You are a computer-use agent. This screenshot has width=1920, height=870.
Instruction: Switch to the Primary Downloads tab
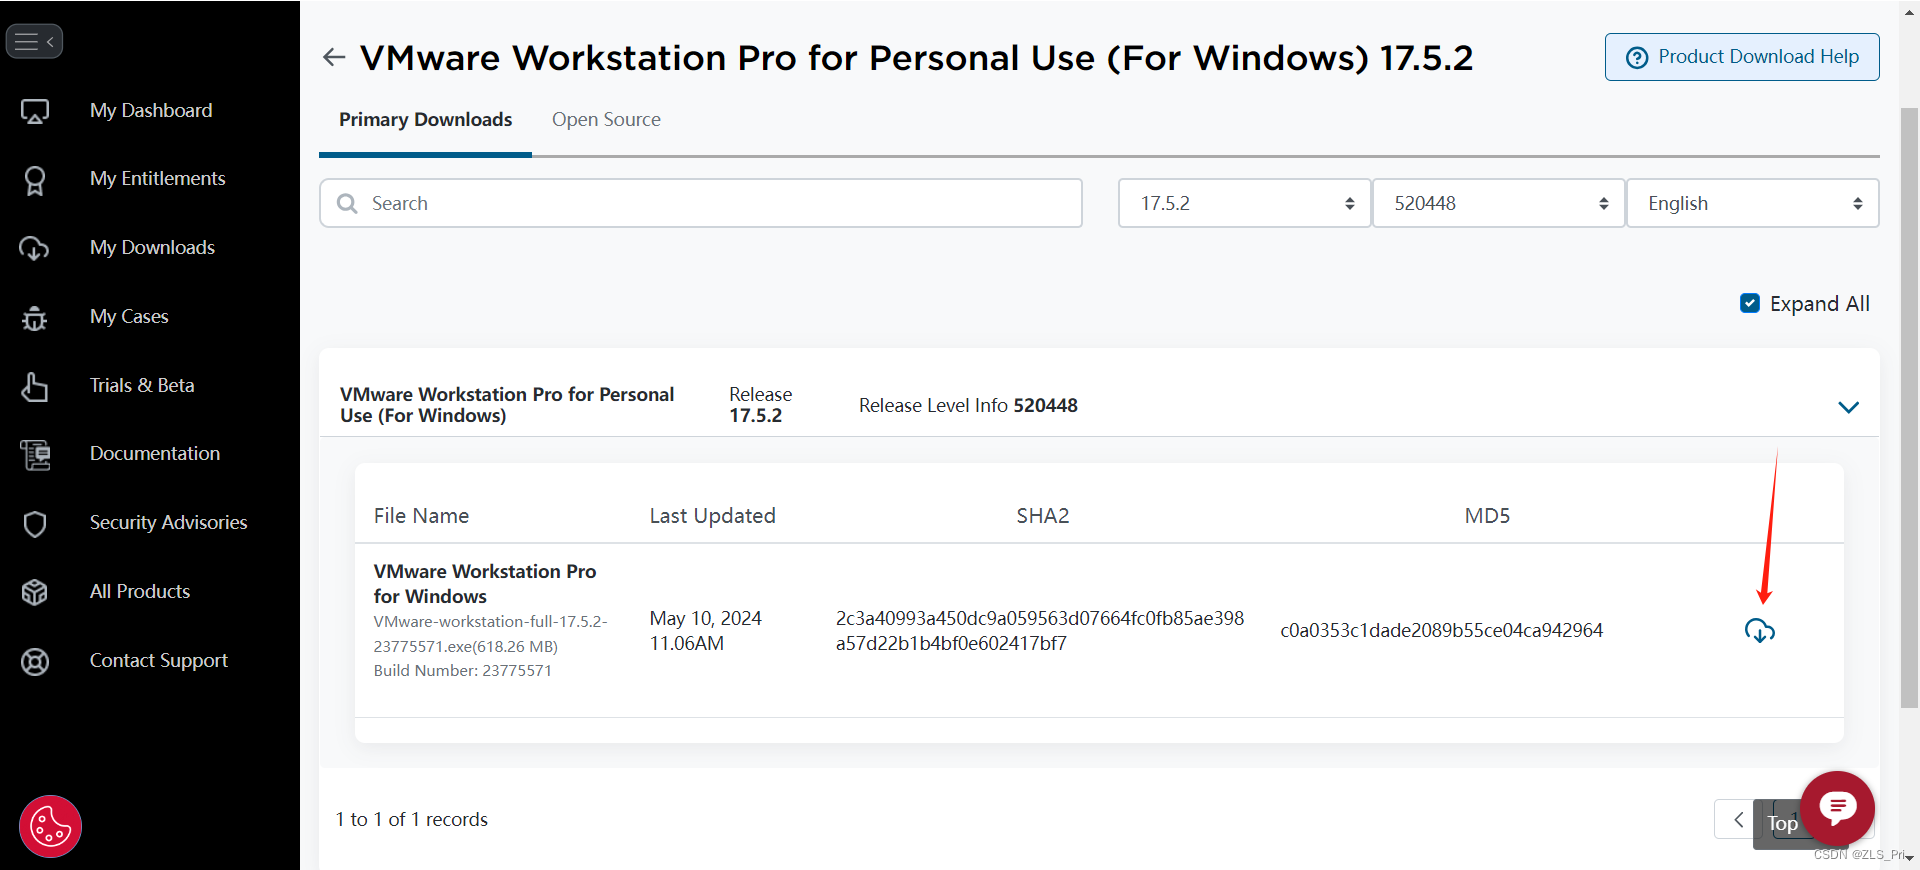point(425,119)
